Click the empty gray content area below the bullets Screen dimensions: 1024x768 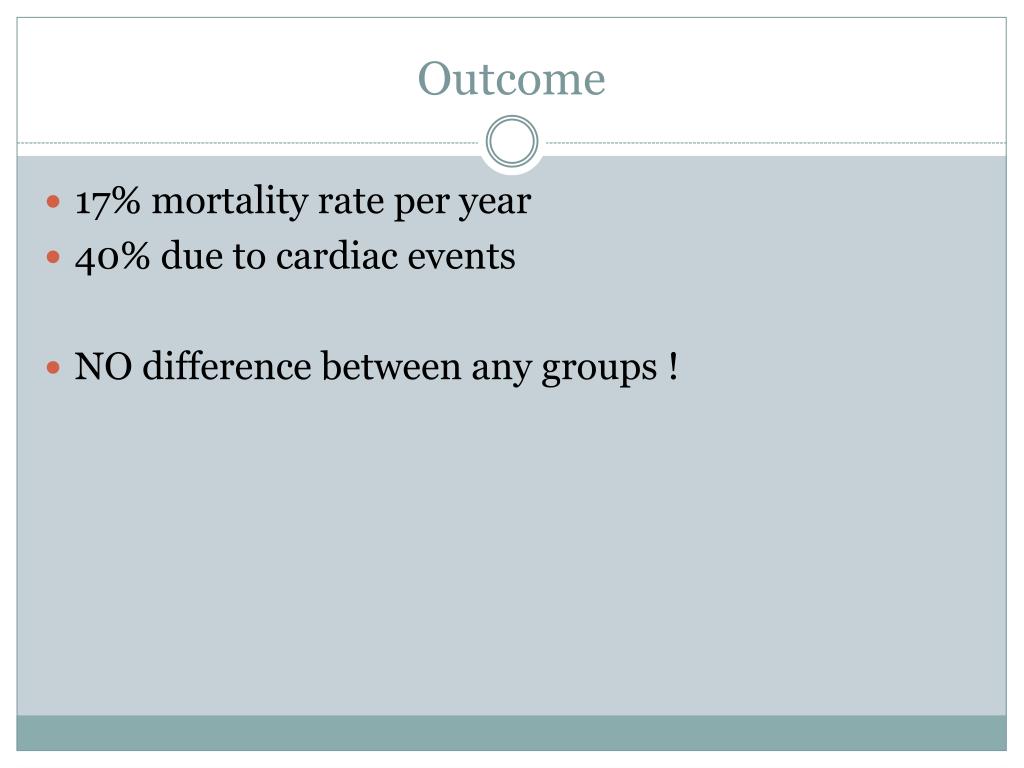tap(511, 555)
